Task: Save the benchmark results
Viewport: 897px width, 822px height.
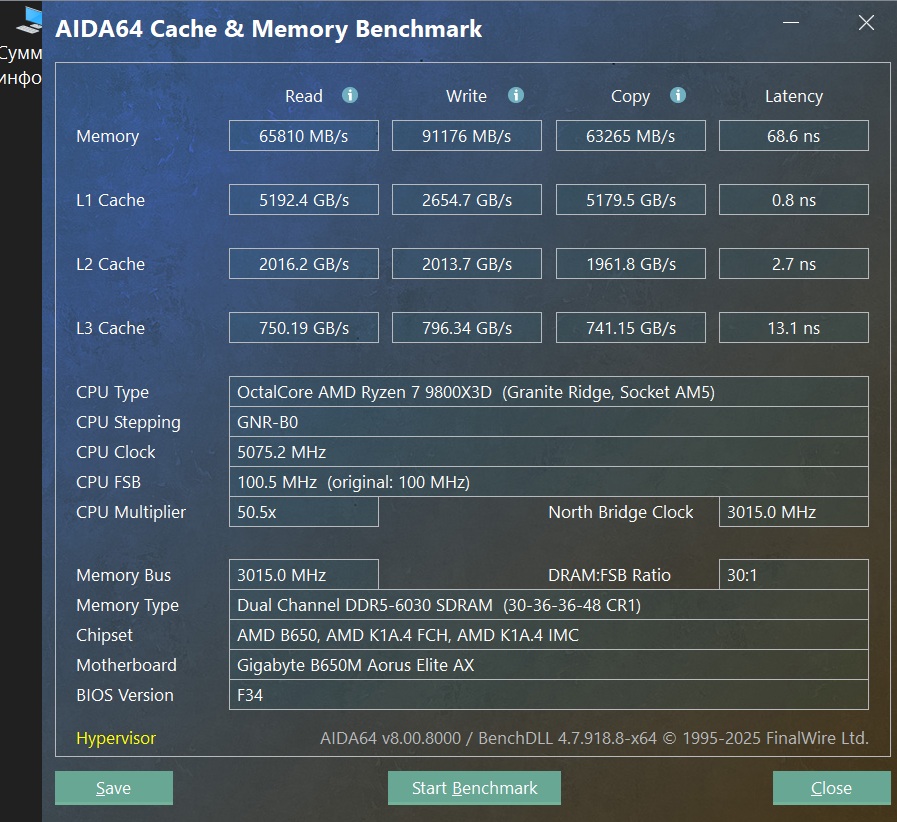Action: pyautogui.click(x=114, y=788)
